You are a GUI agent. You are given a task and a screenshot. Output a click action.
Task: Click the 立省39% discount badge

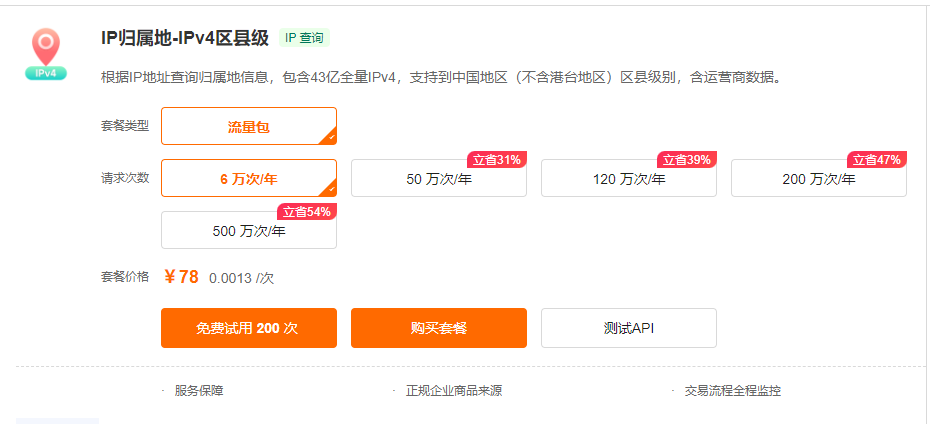point(687,159)
